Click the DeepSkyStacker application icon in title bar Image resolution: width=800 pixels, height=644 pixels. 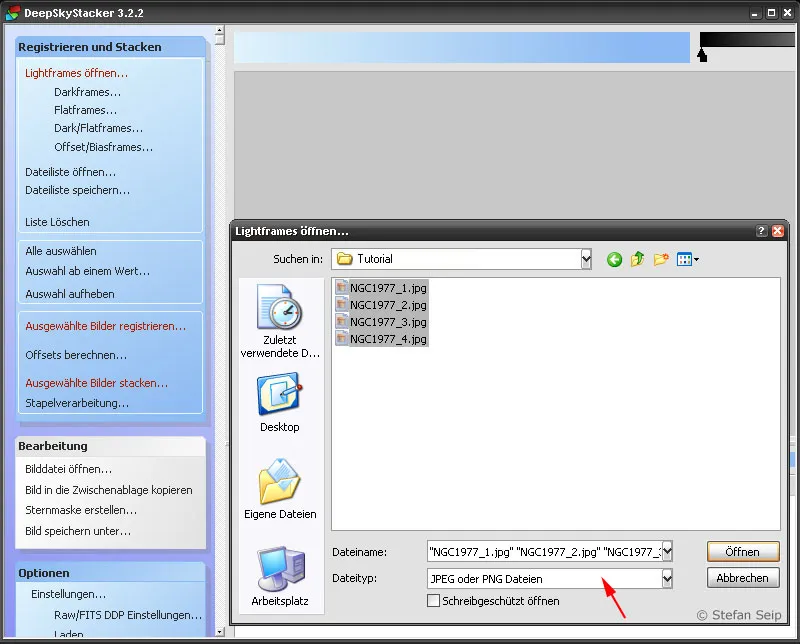coord(12,13)
